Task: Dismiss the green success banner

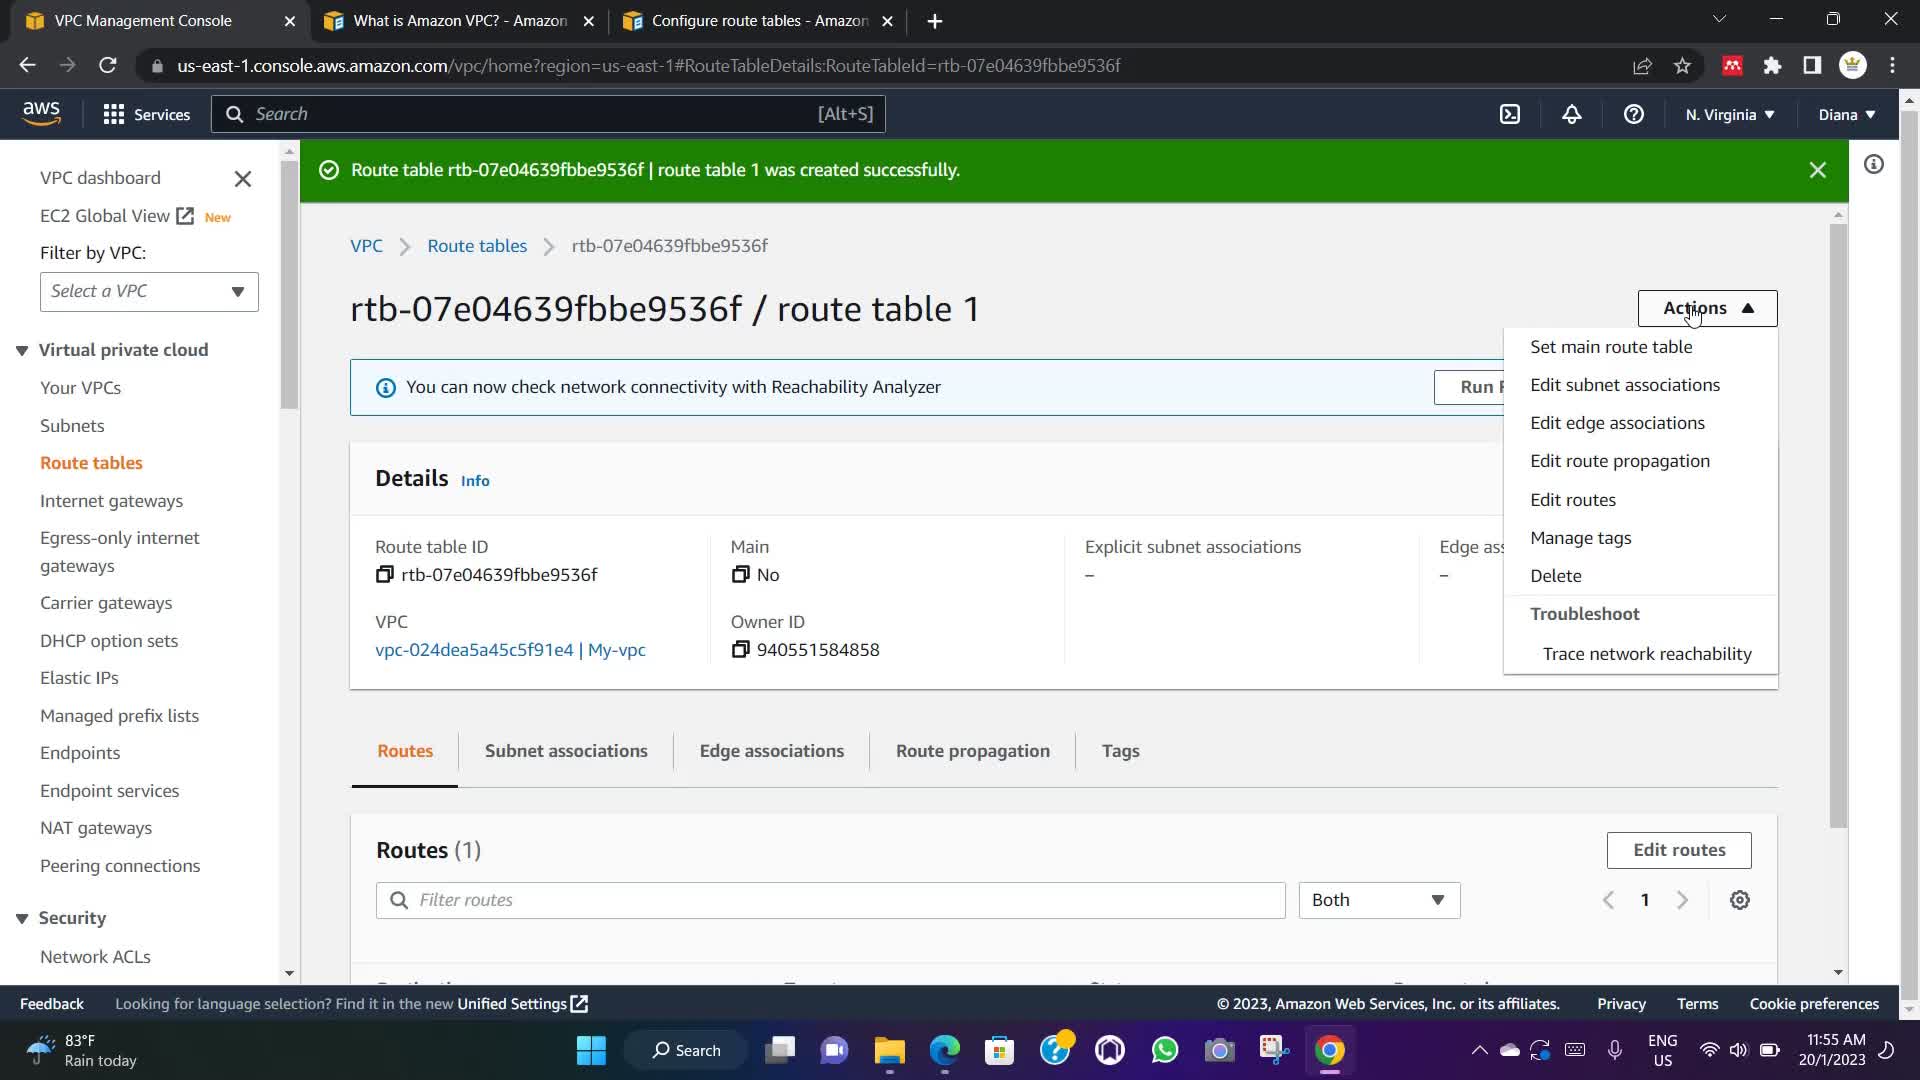Action: coord(1818,170)
